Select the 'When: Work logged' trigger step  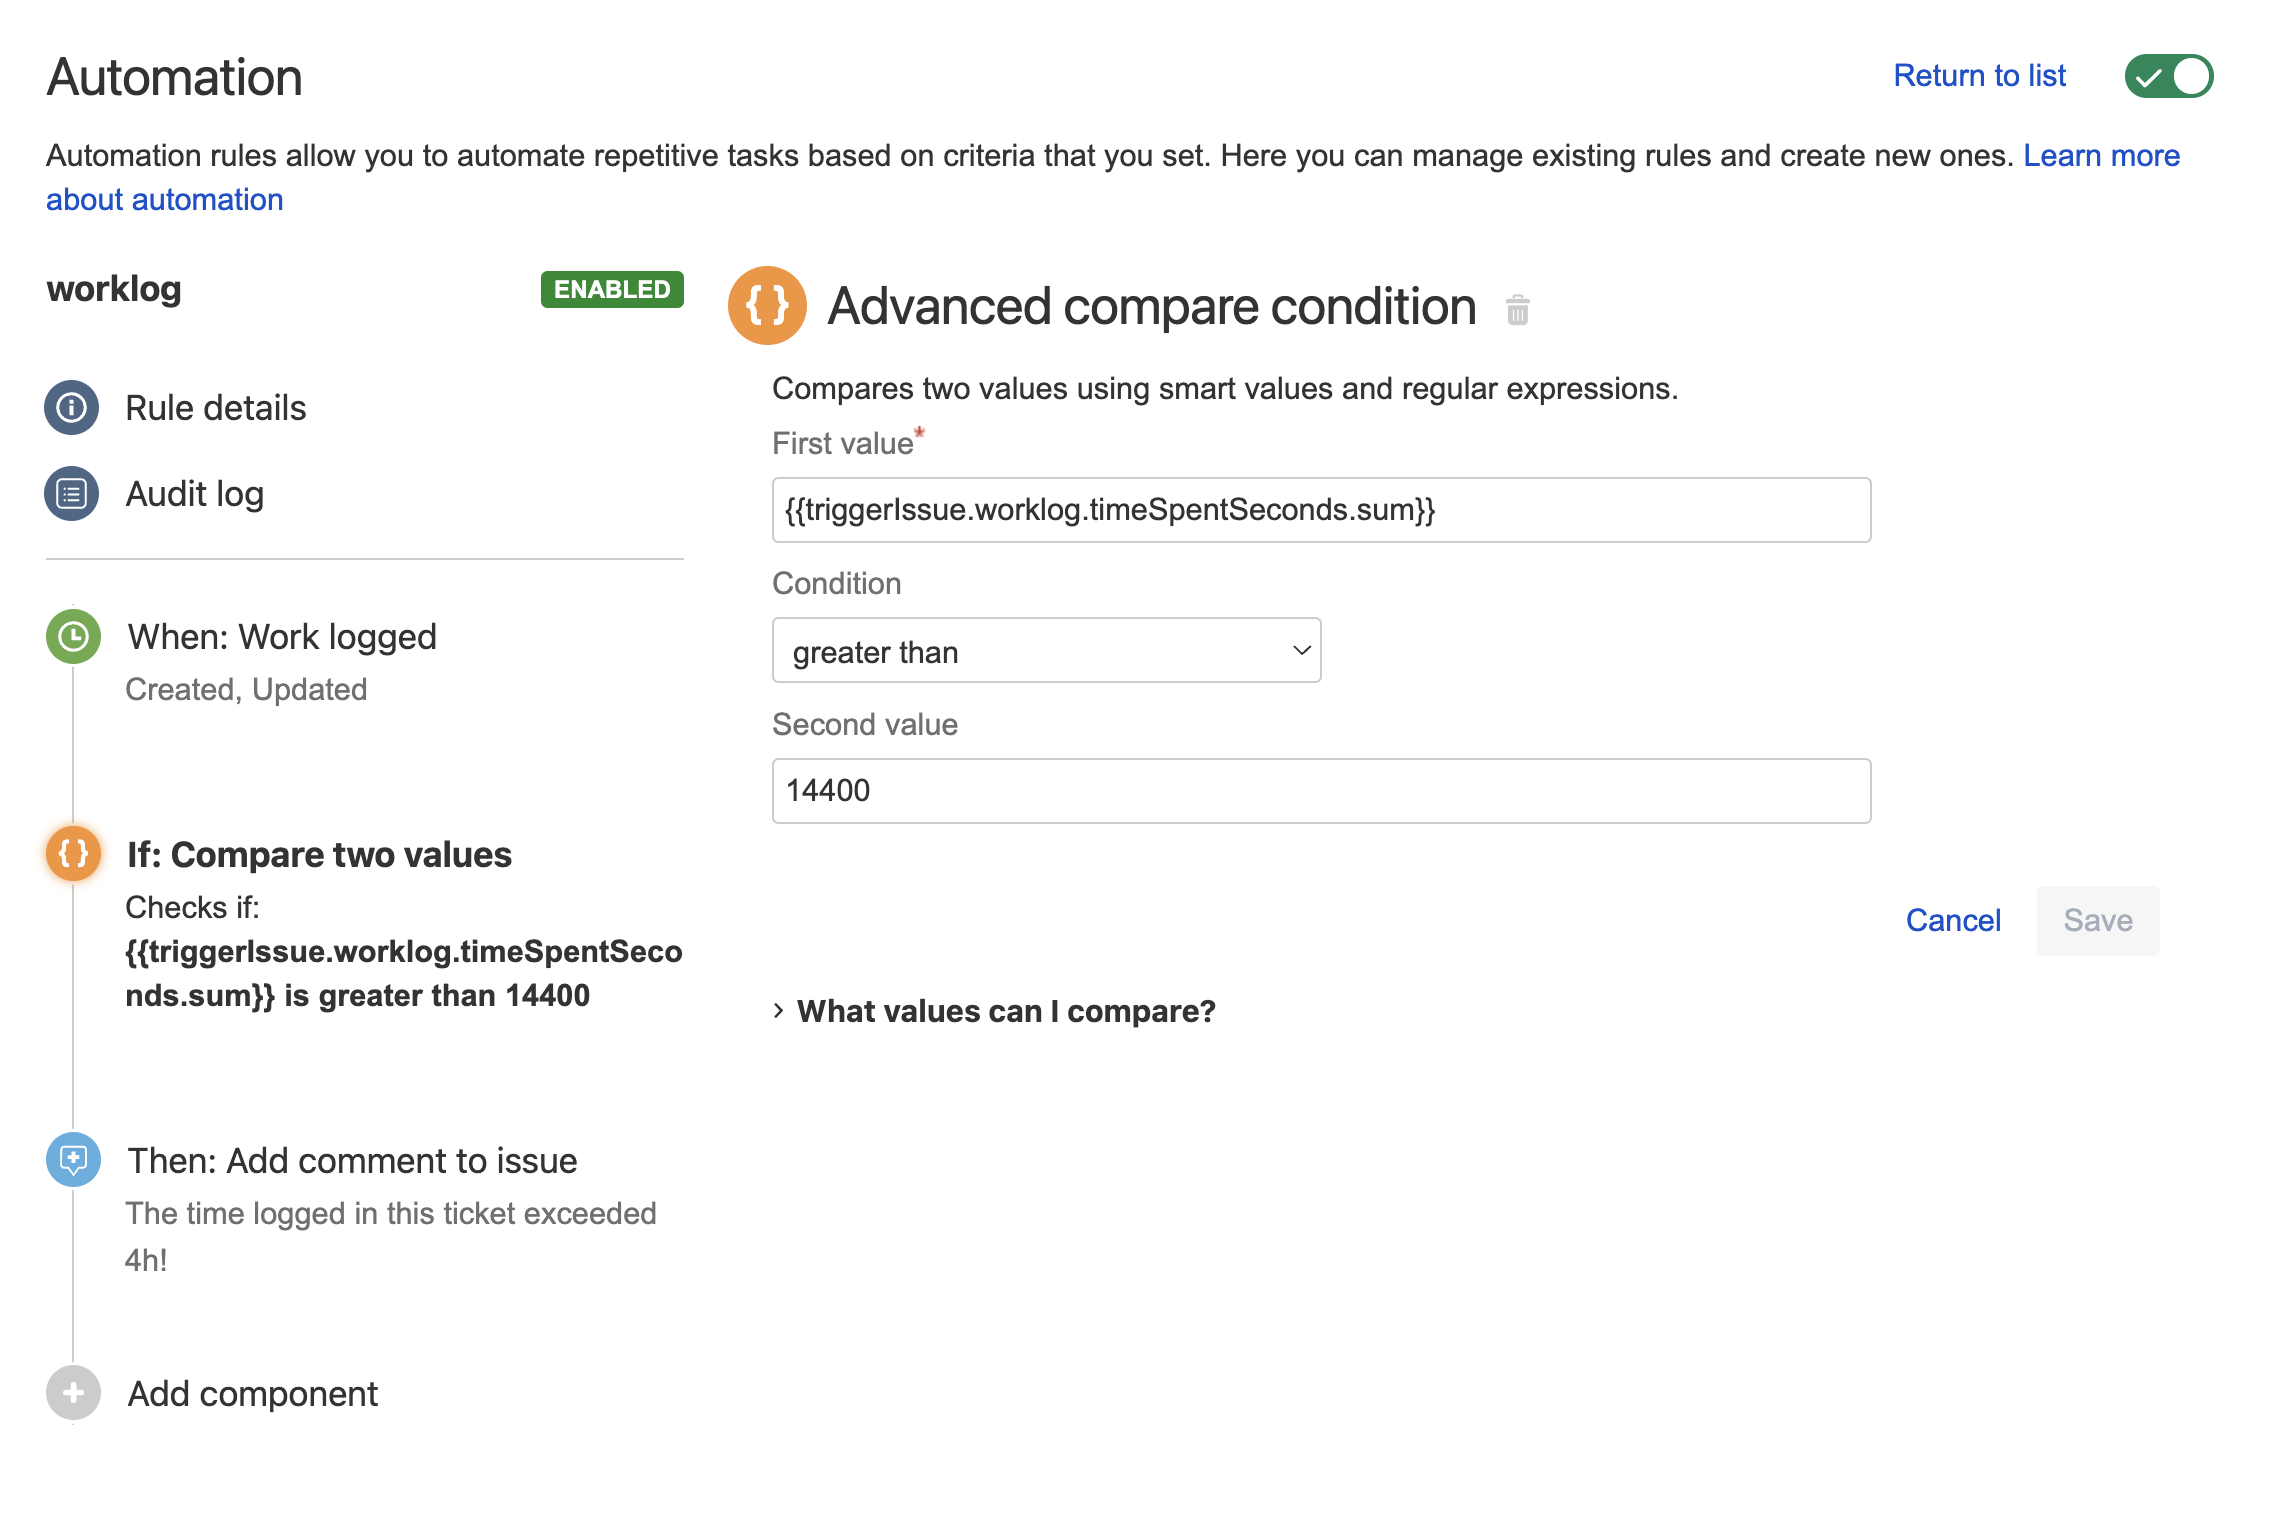(x=282, y=637)
